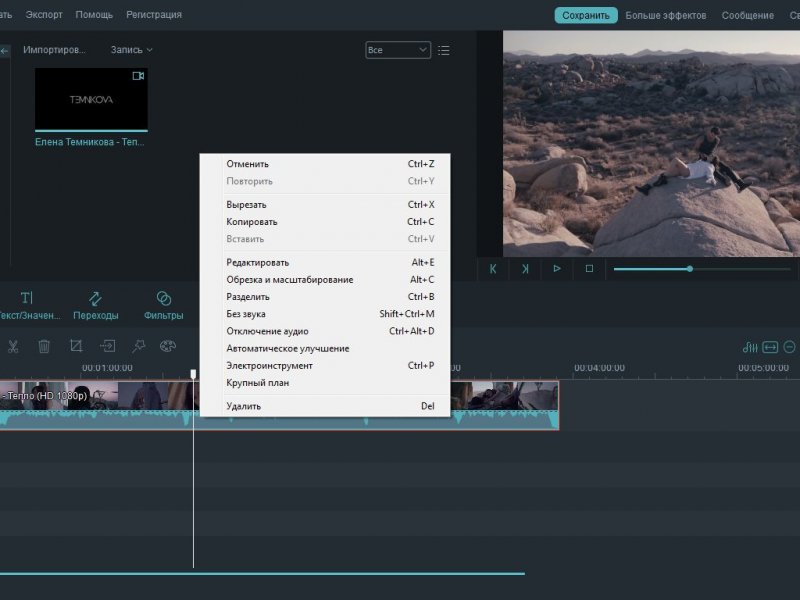The image size is (800, 600).
Task: Open the color palette icon in timeline toolbar
Action: pos(168,346)
